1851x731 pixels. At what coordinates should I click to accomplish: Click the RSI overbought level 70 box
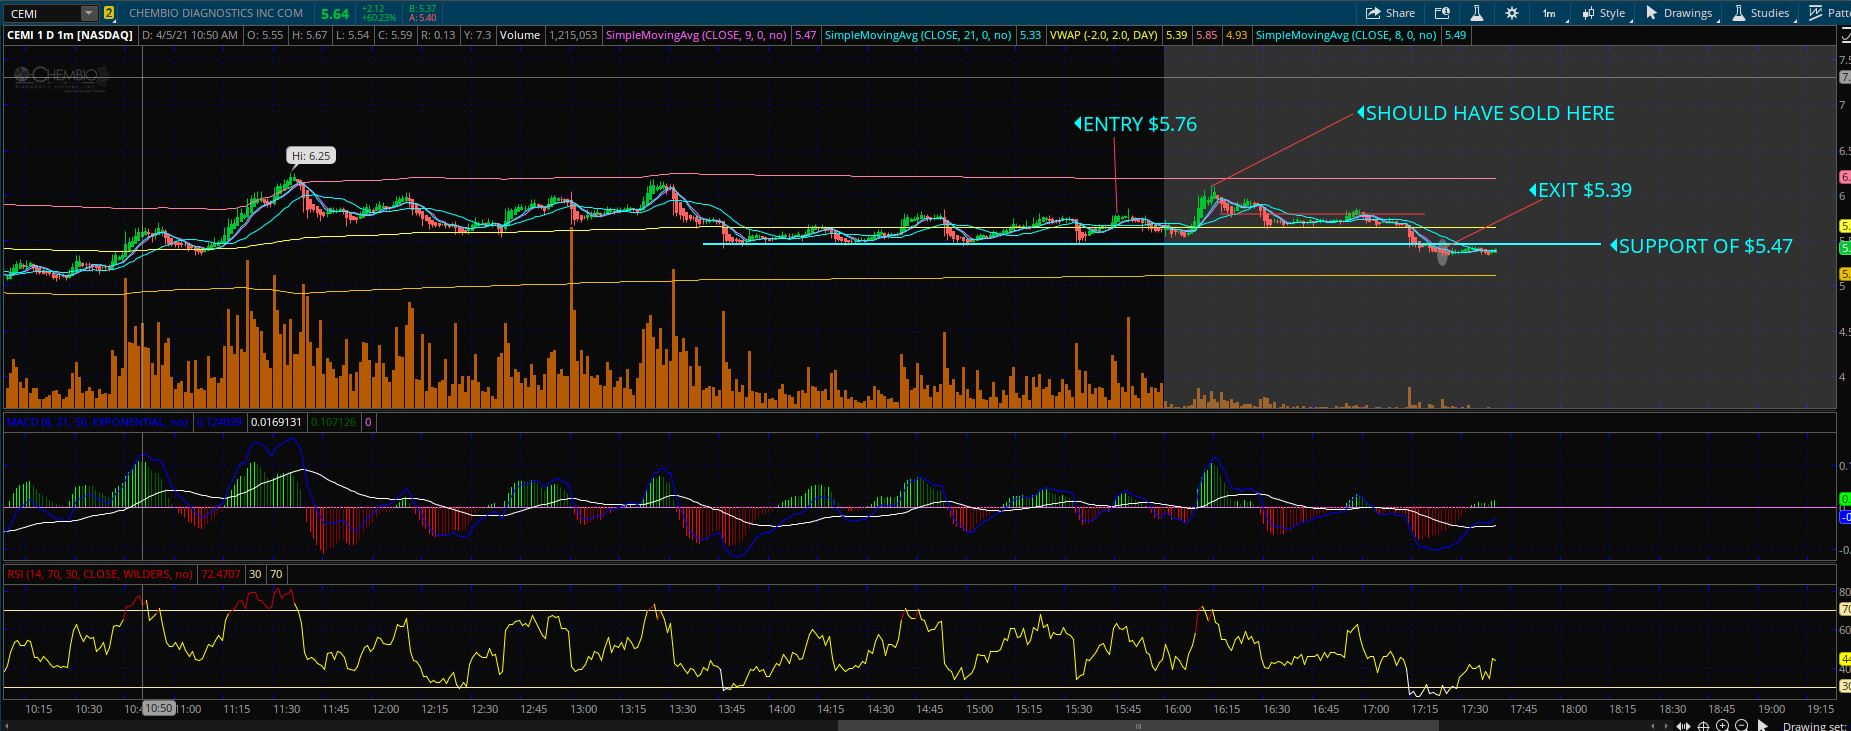[x=276, y=574]
